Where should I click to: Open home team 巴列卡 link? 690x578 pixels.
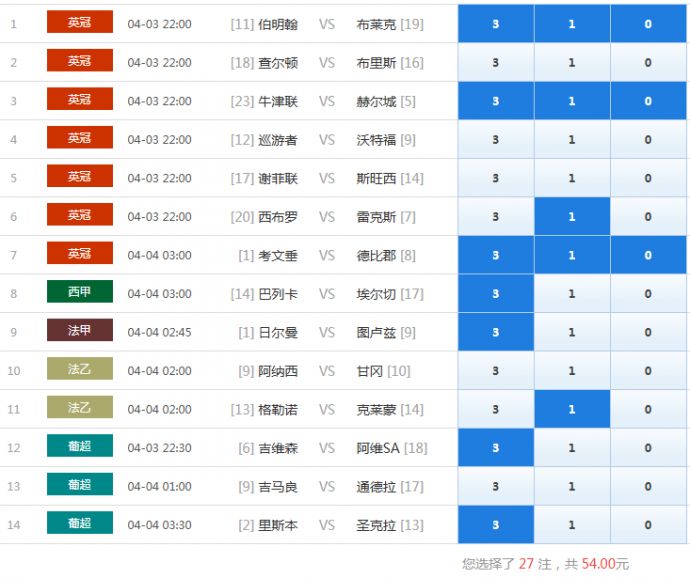(278, 294)
